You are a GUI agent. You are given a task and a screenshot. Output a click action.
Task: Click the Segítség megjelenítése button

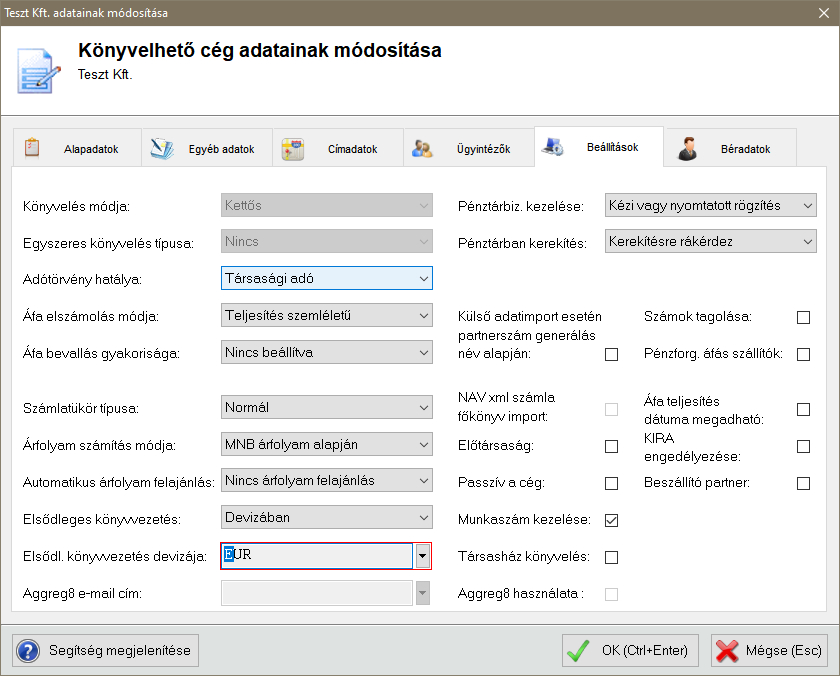coord(105,650)
